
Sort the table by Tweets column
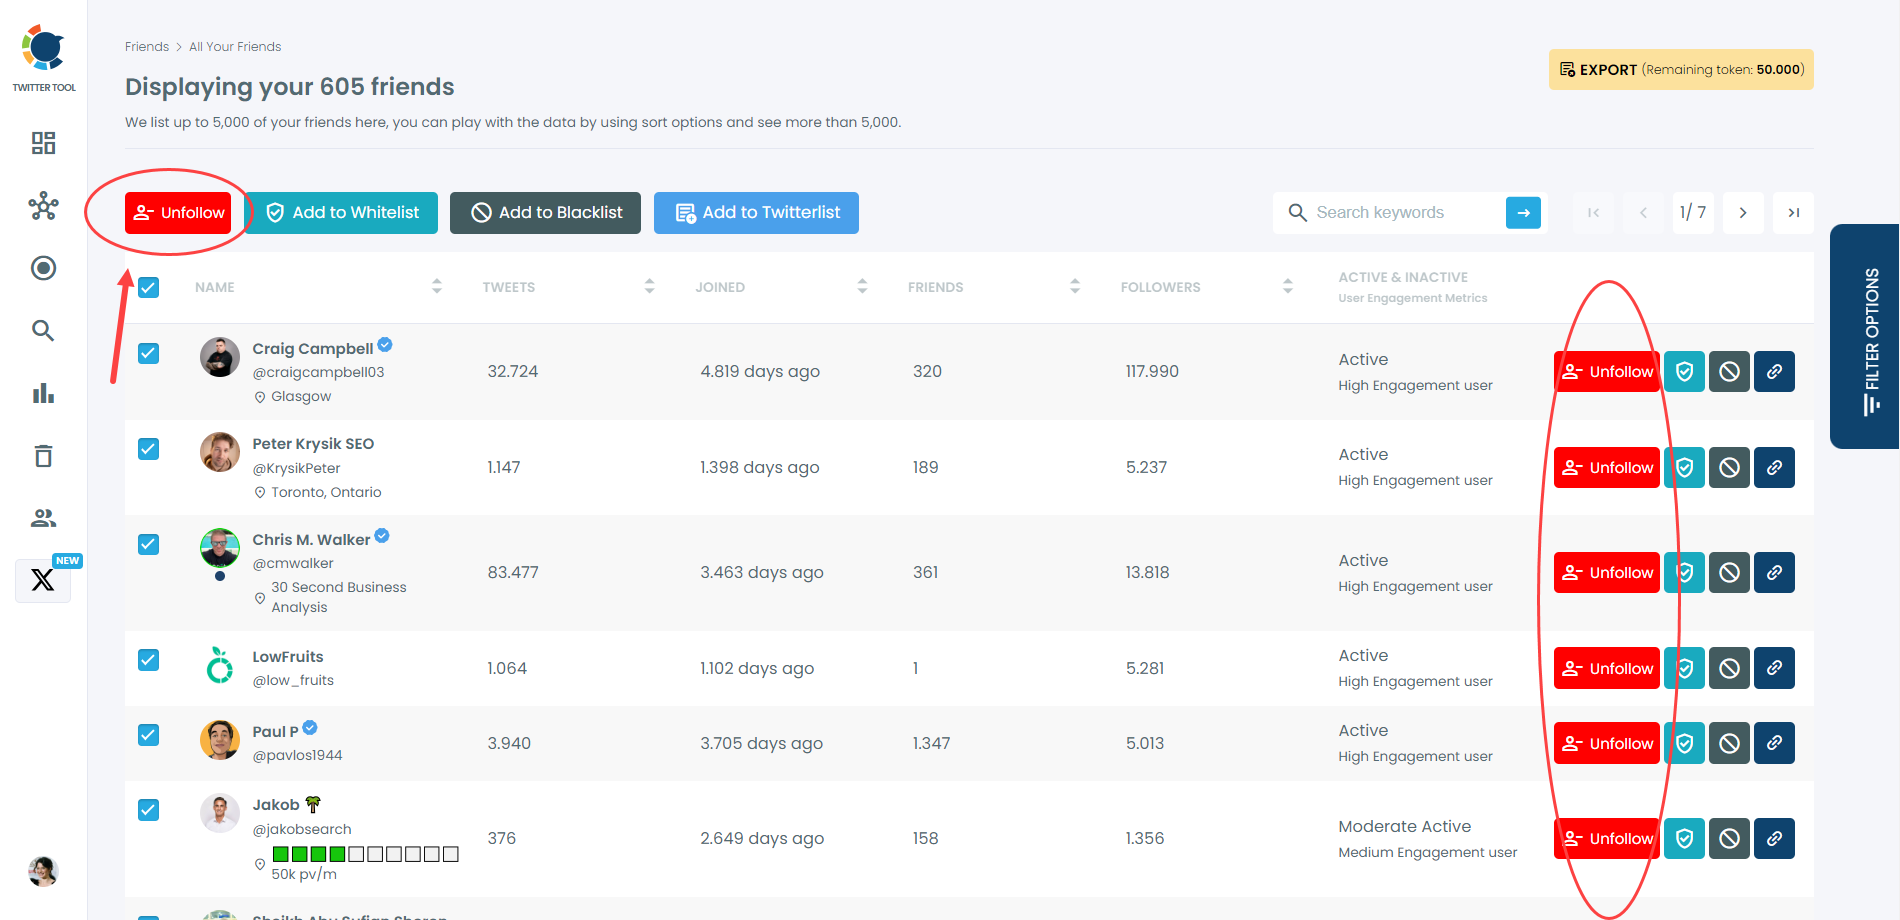650,287
